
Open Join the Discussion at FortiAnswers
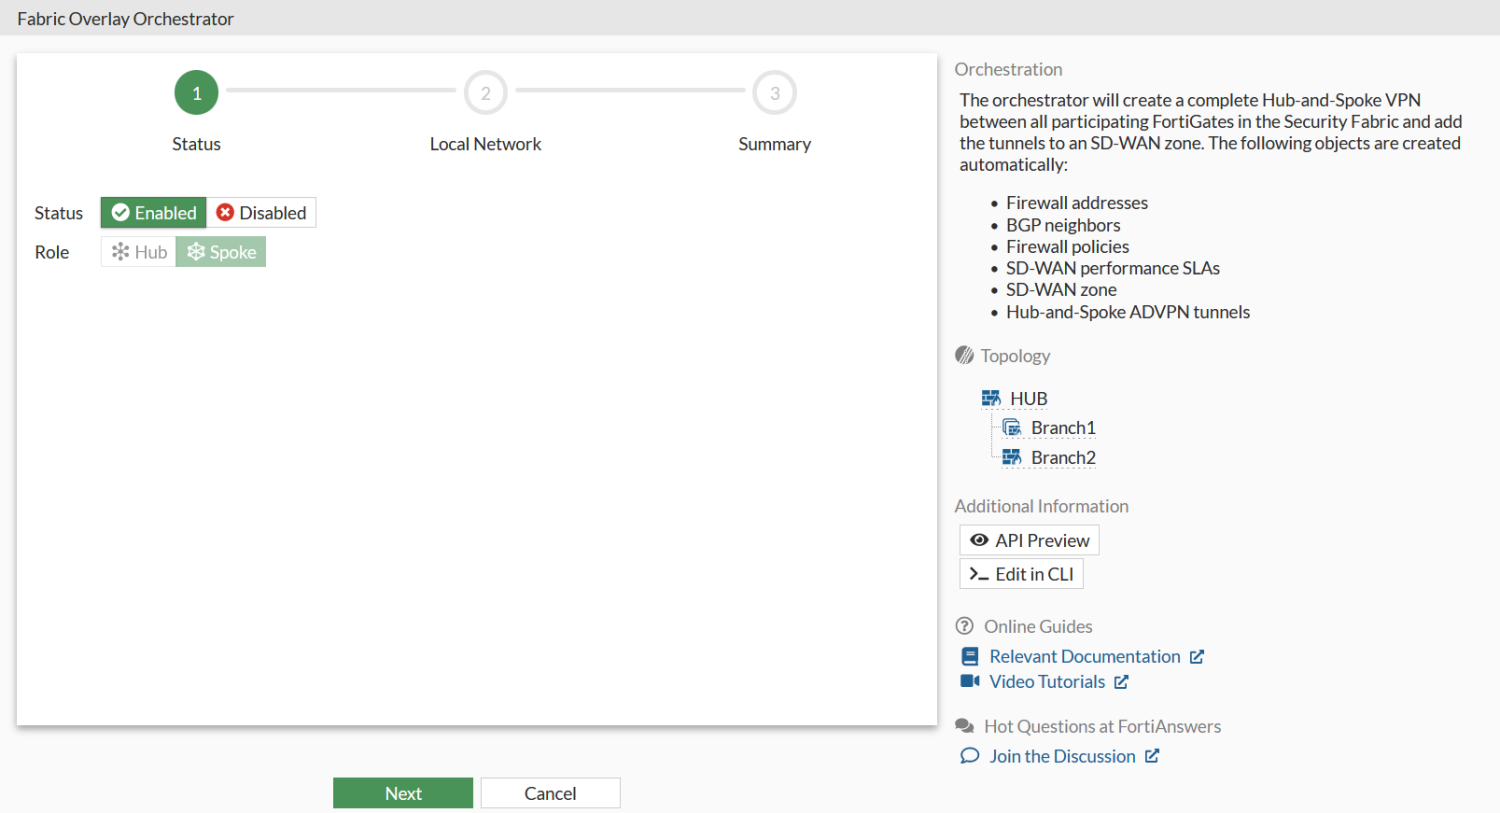point(1060,756)
